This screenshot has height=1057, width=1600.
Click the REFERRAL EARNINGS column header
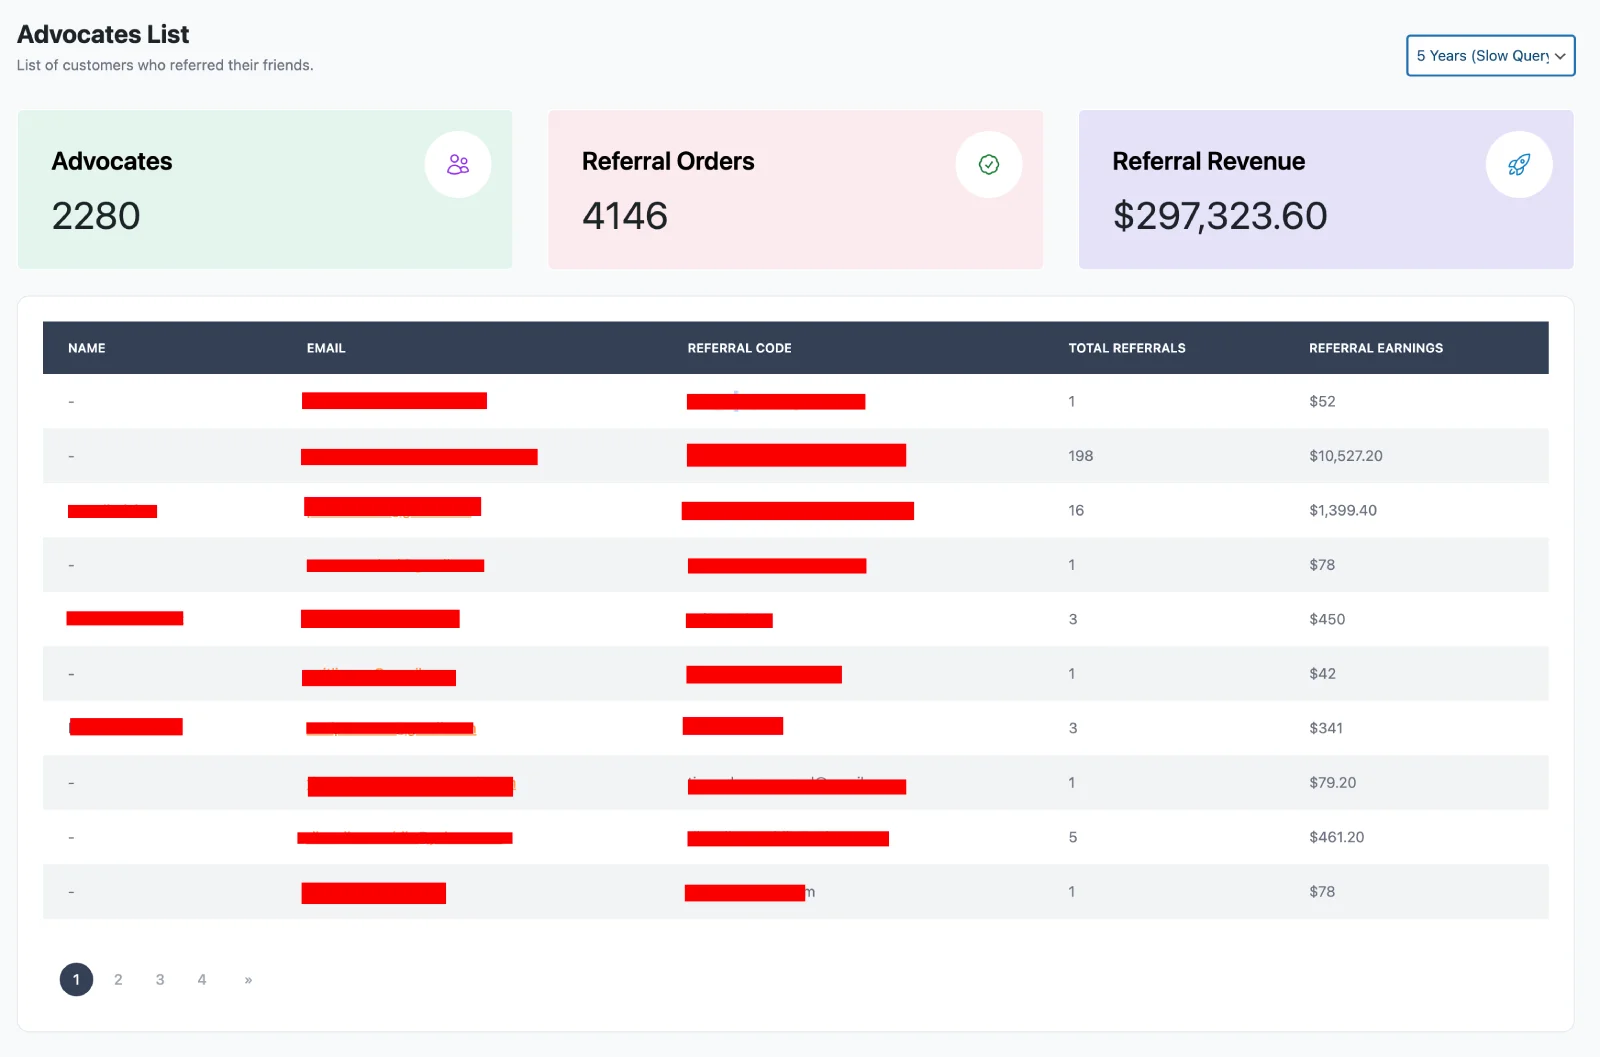(1375, 347)
